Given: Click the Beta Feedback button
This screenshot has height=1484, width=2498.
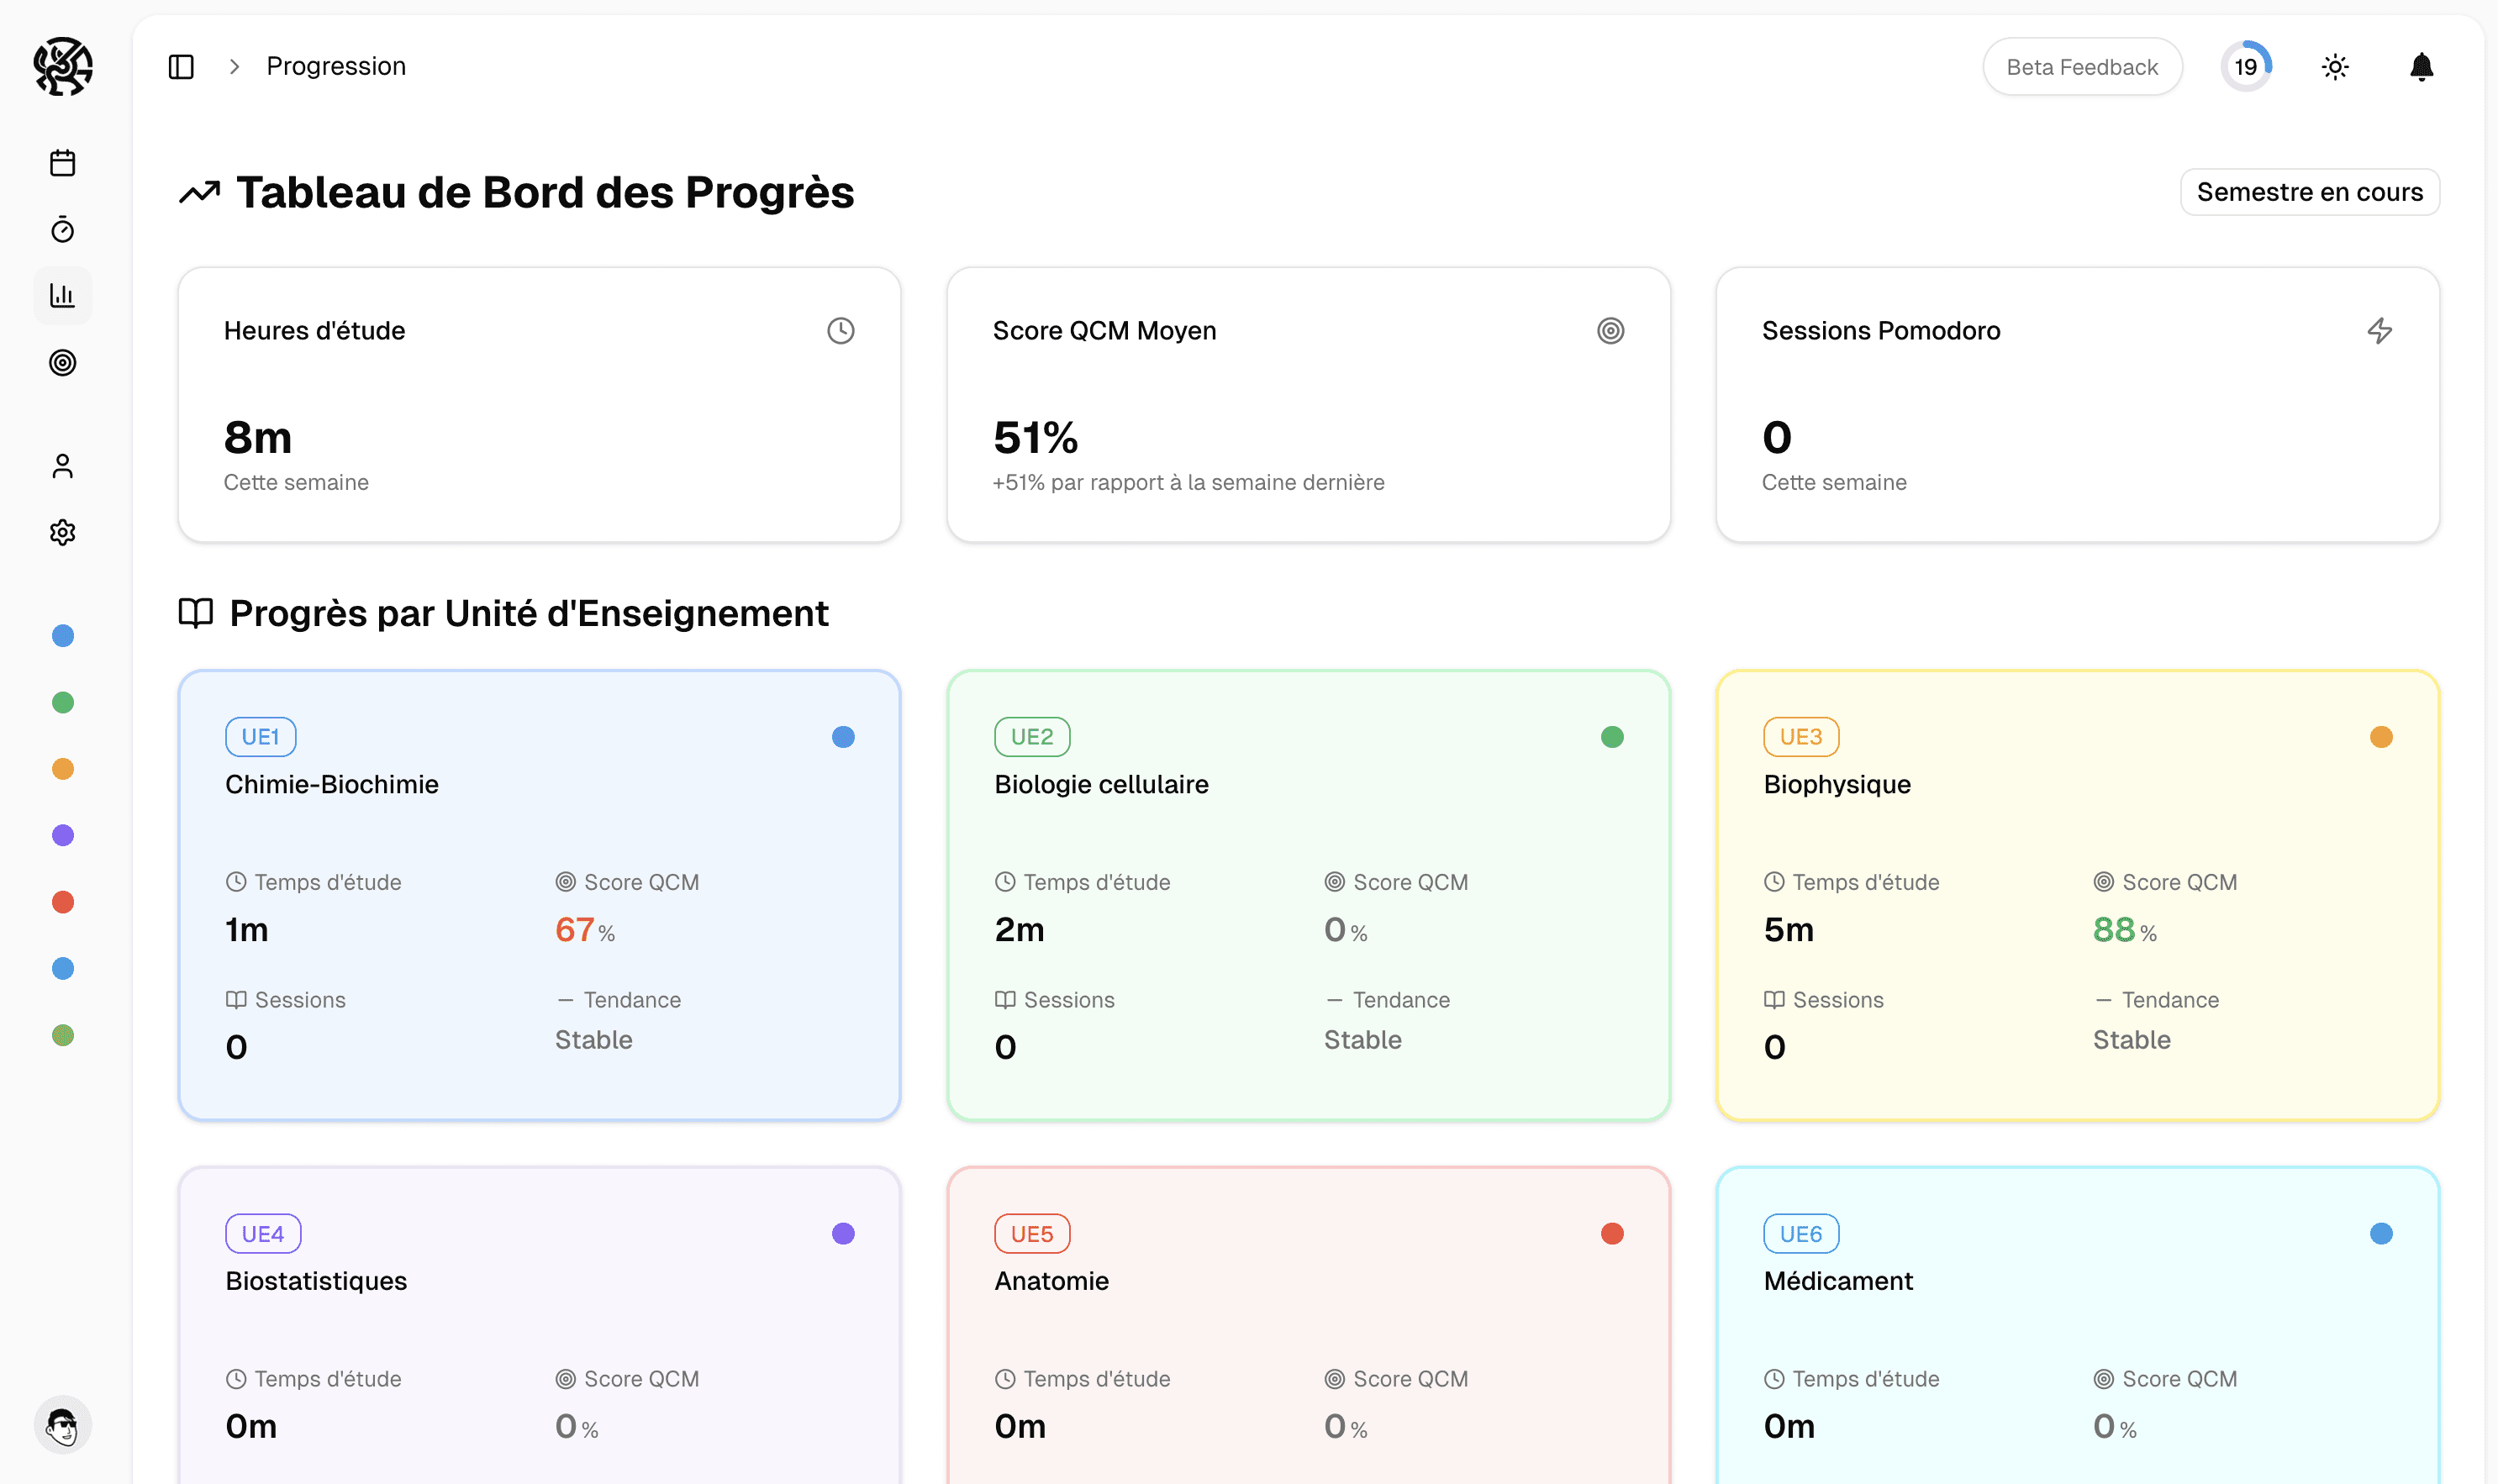Looking at the screenshot, I should pos(2081,67).
